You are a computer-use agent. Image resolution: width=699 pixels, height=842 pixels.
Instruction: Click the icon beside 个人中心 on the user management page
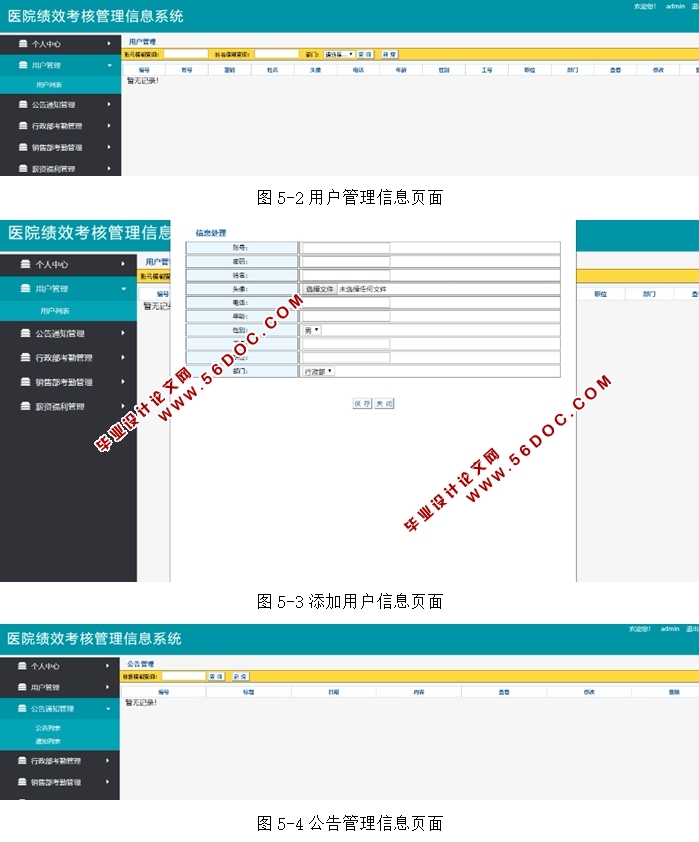(x=23, y=44)
